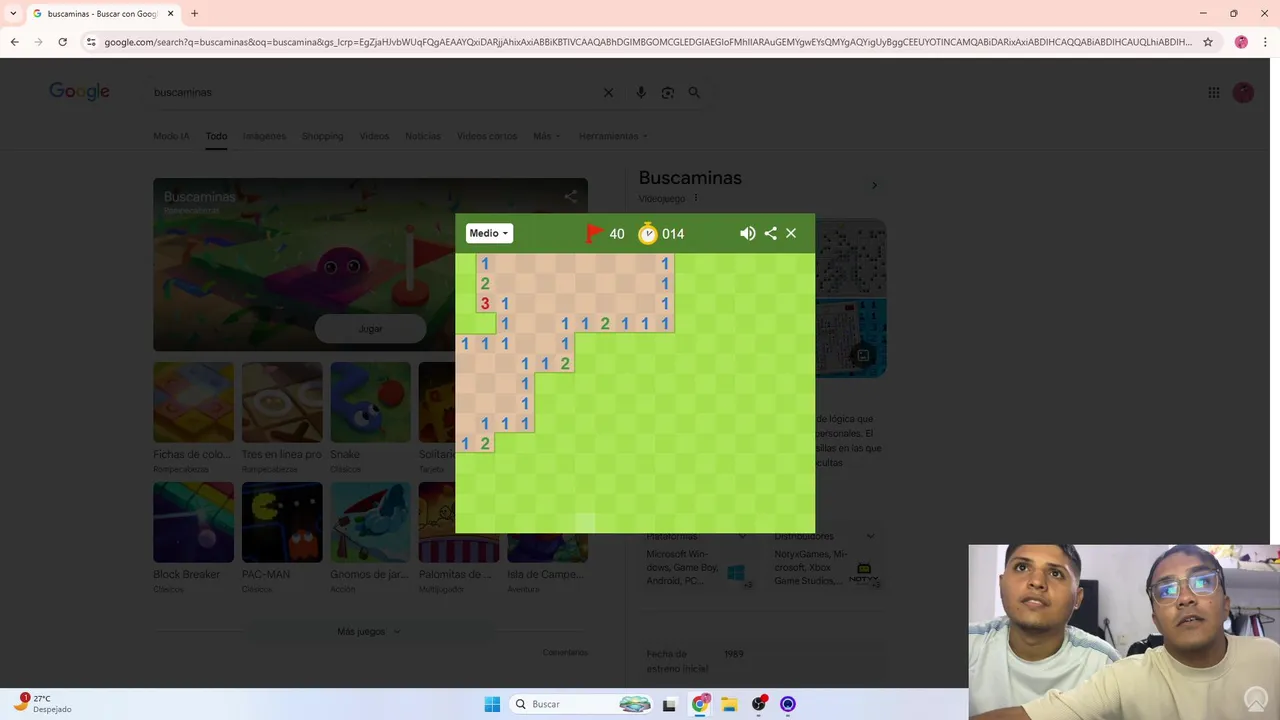Open the Google account avatar
1280x720 pixels.
1243,92
